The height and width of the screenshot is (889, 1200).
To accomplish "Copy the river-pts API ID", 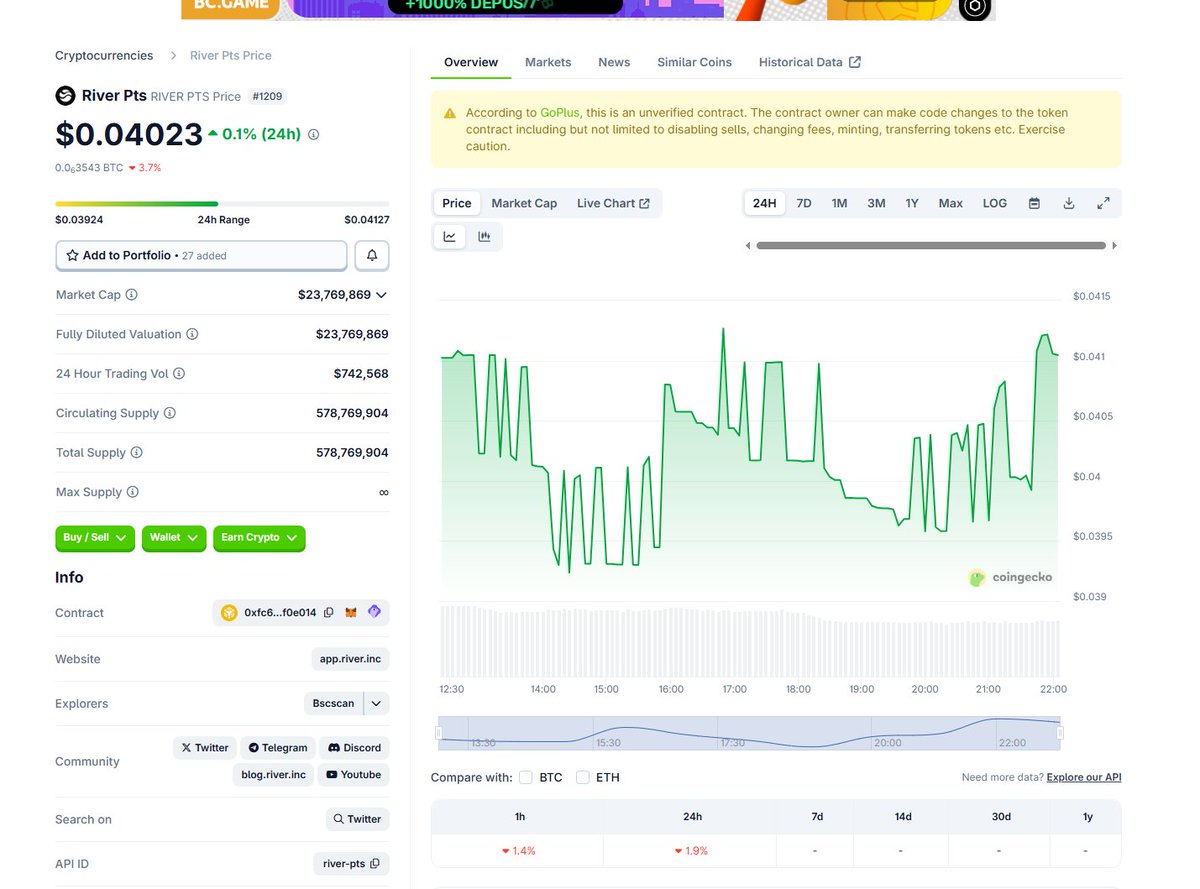I will [x=375, y=864].
